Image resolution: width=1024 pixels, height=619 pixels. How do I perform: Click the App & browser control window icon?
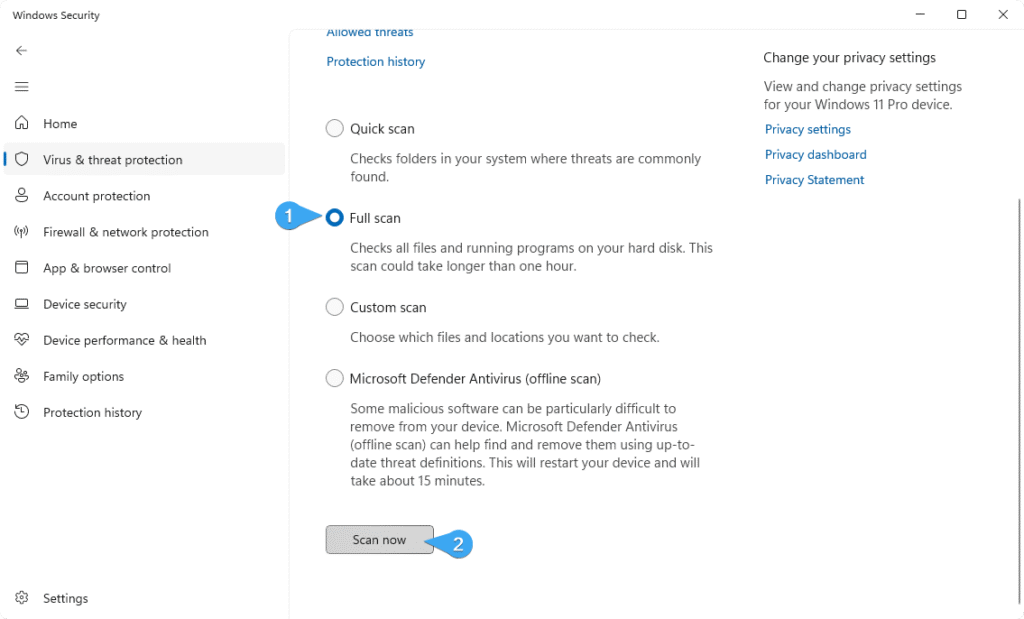click(22, 267)
